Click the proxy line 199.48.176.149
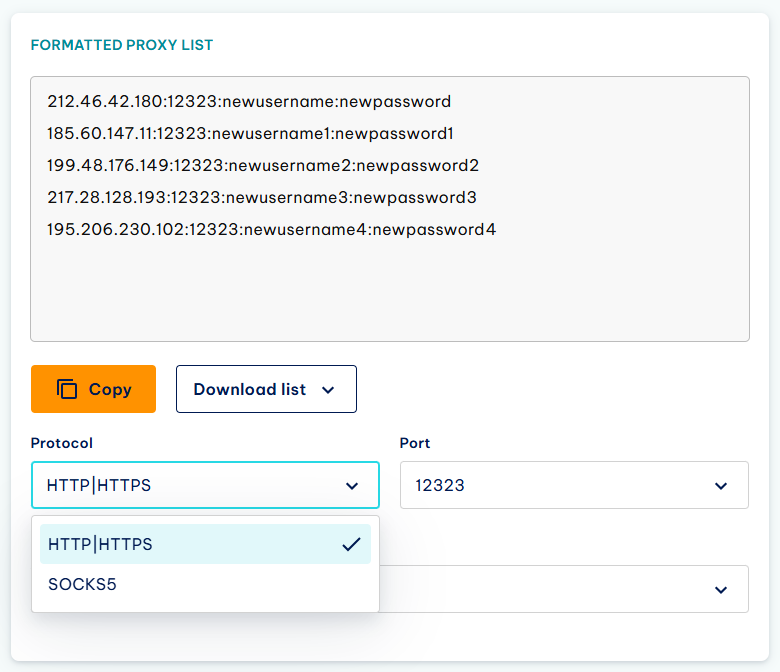780x672 pixels. (263, 165)
